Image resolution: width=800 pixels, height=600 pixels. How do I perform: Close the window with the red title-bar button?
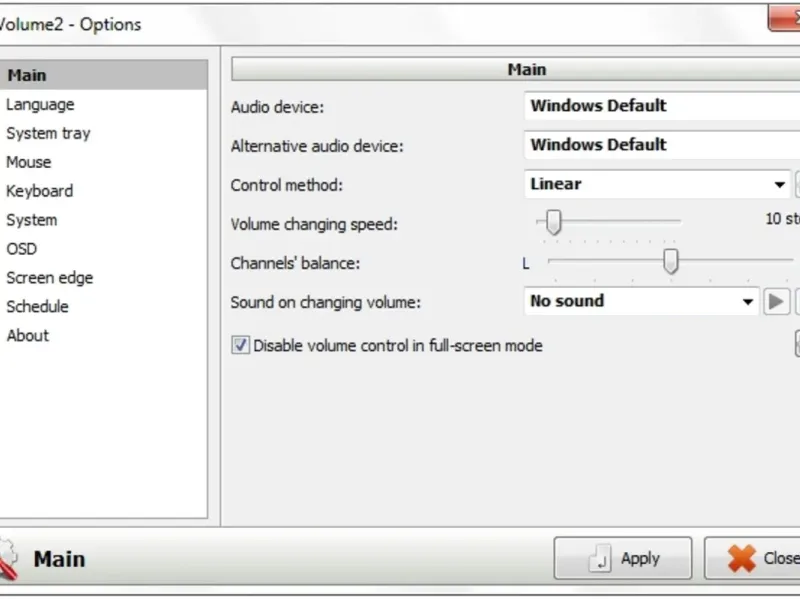coord(784,19)
